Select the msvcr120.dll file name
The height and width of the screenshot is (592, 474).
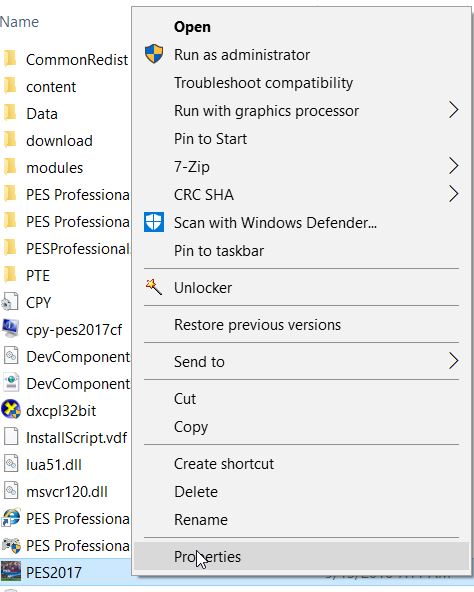click(x=67, y=492)
